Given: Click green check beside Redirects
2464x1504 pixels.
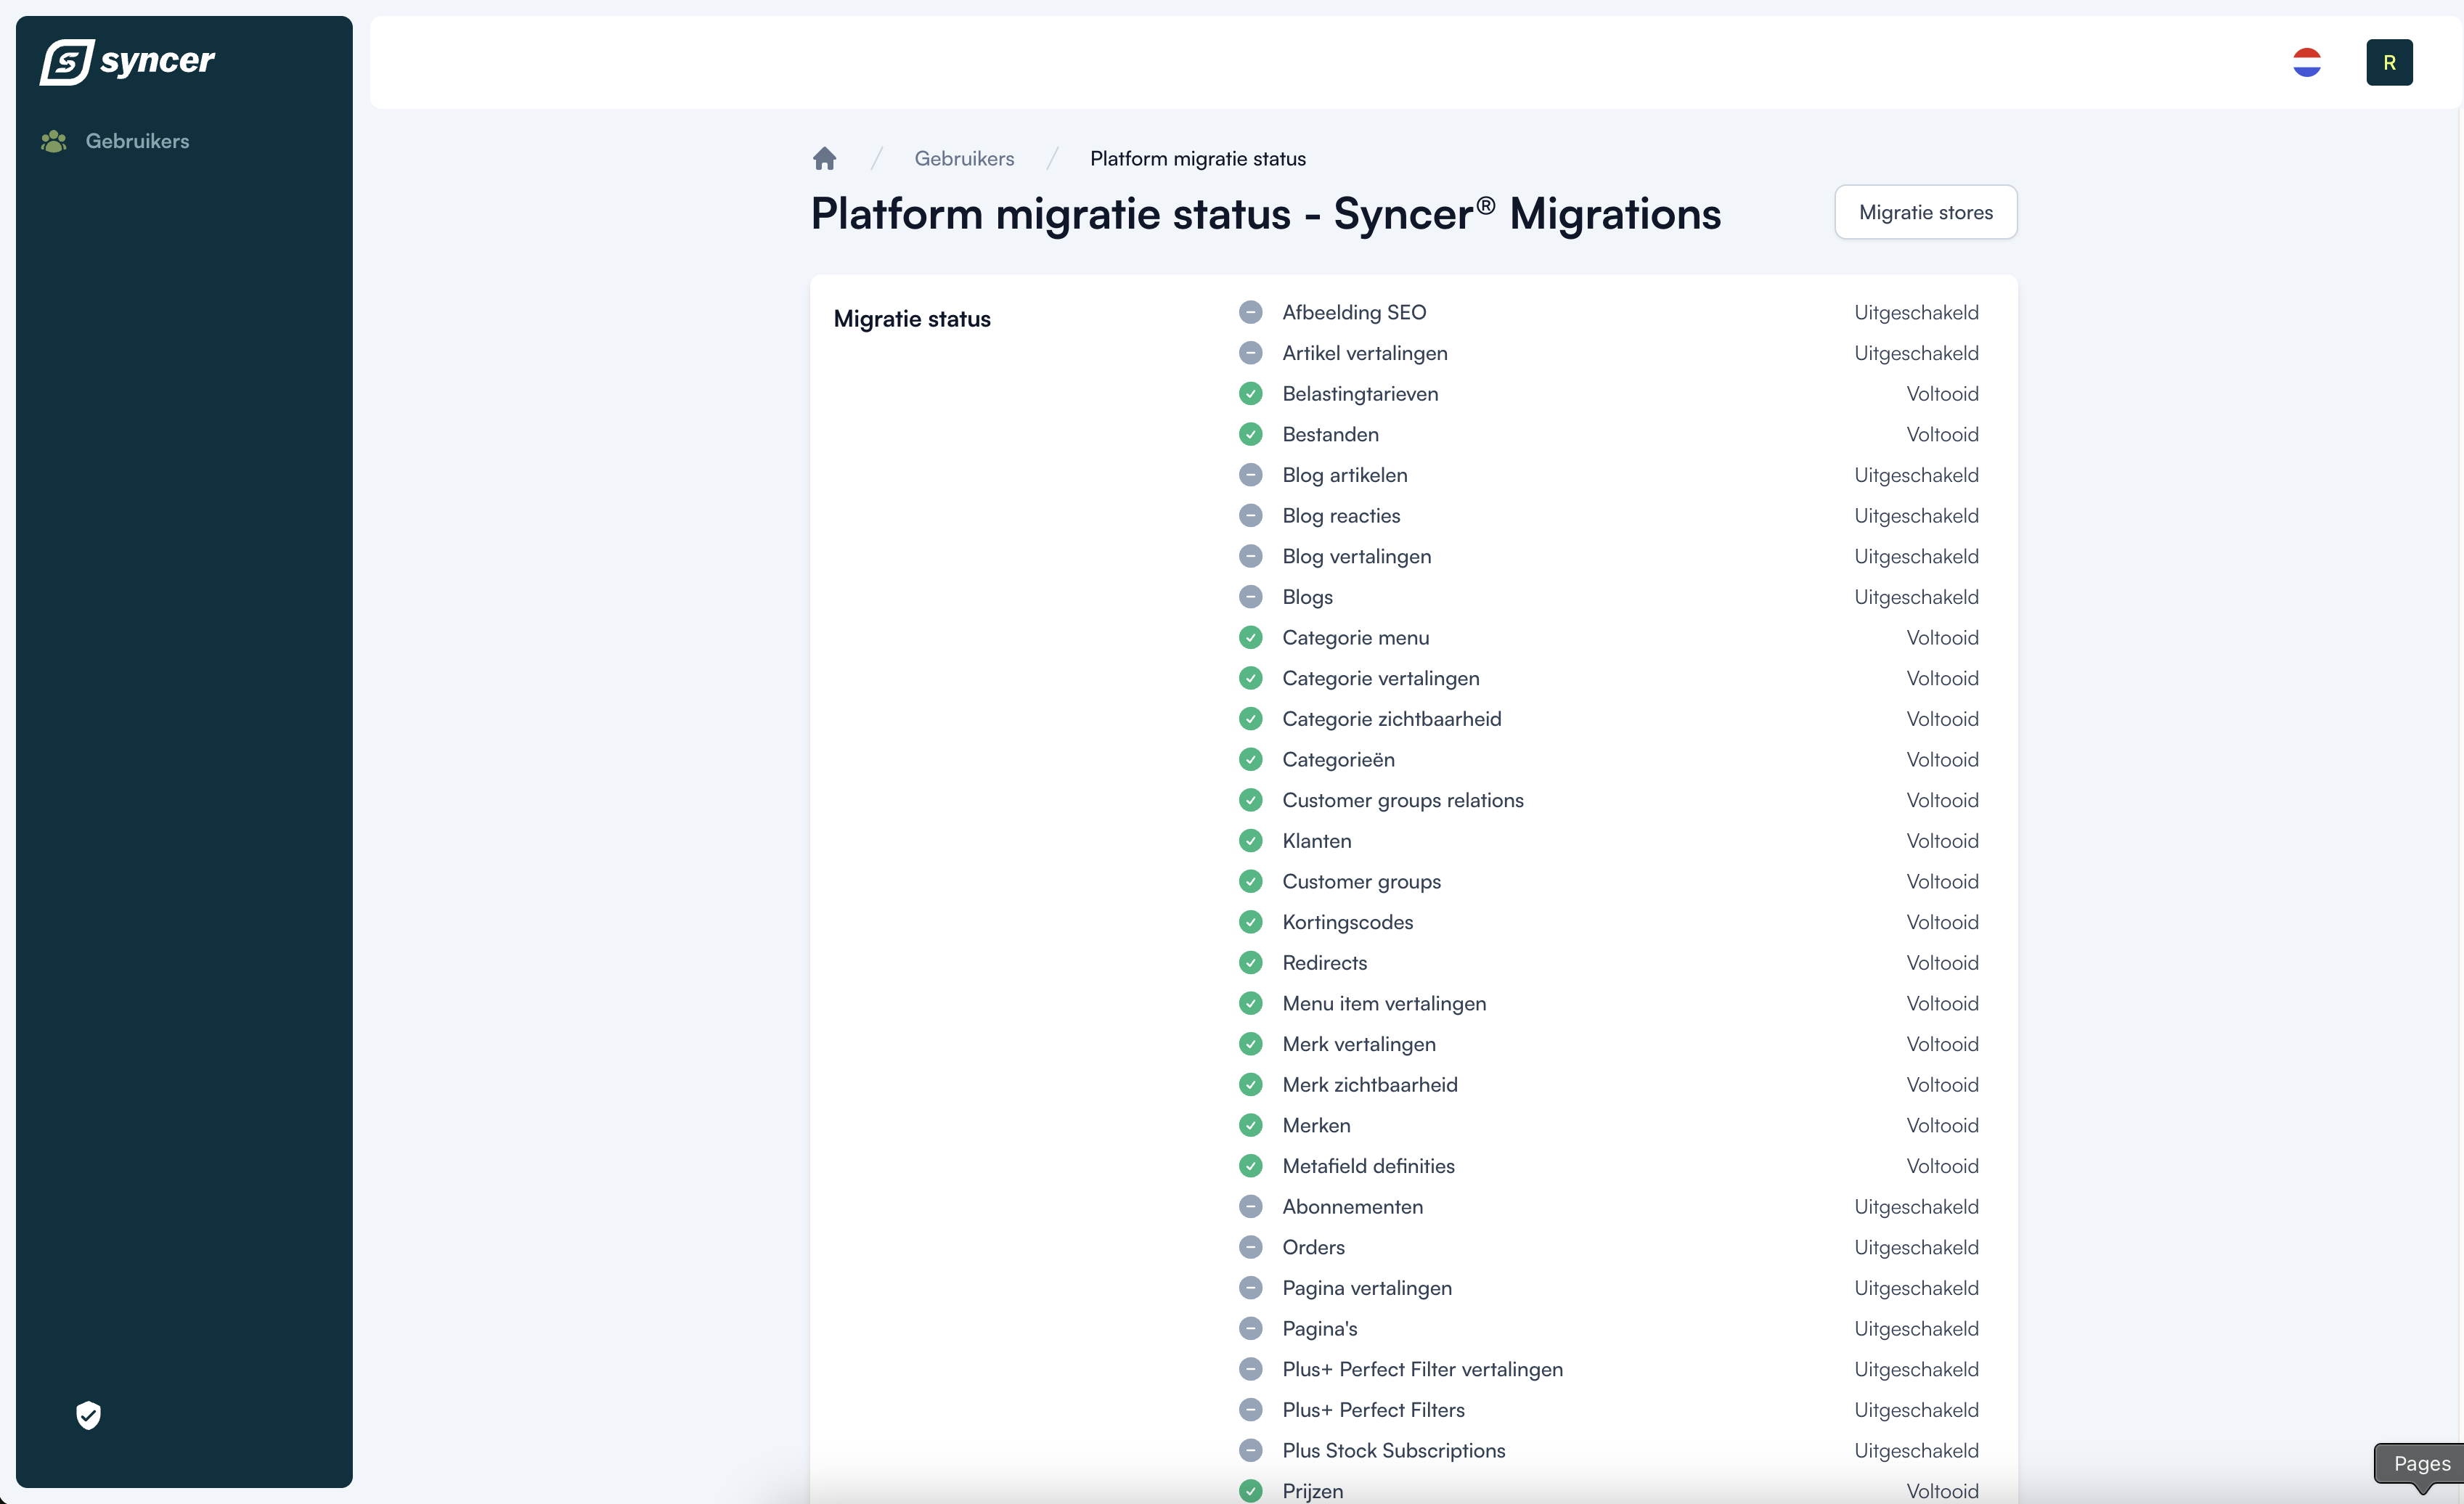Looking at the screenshot, I should (1250, 963).
